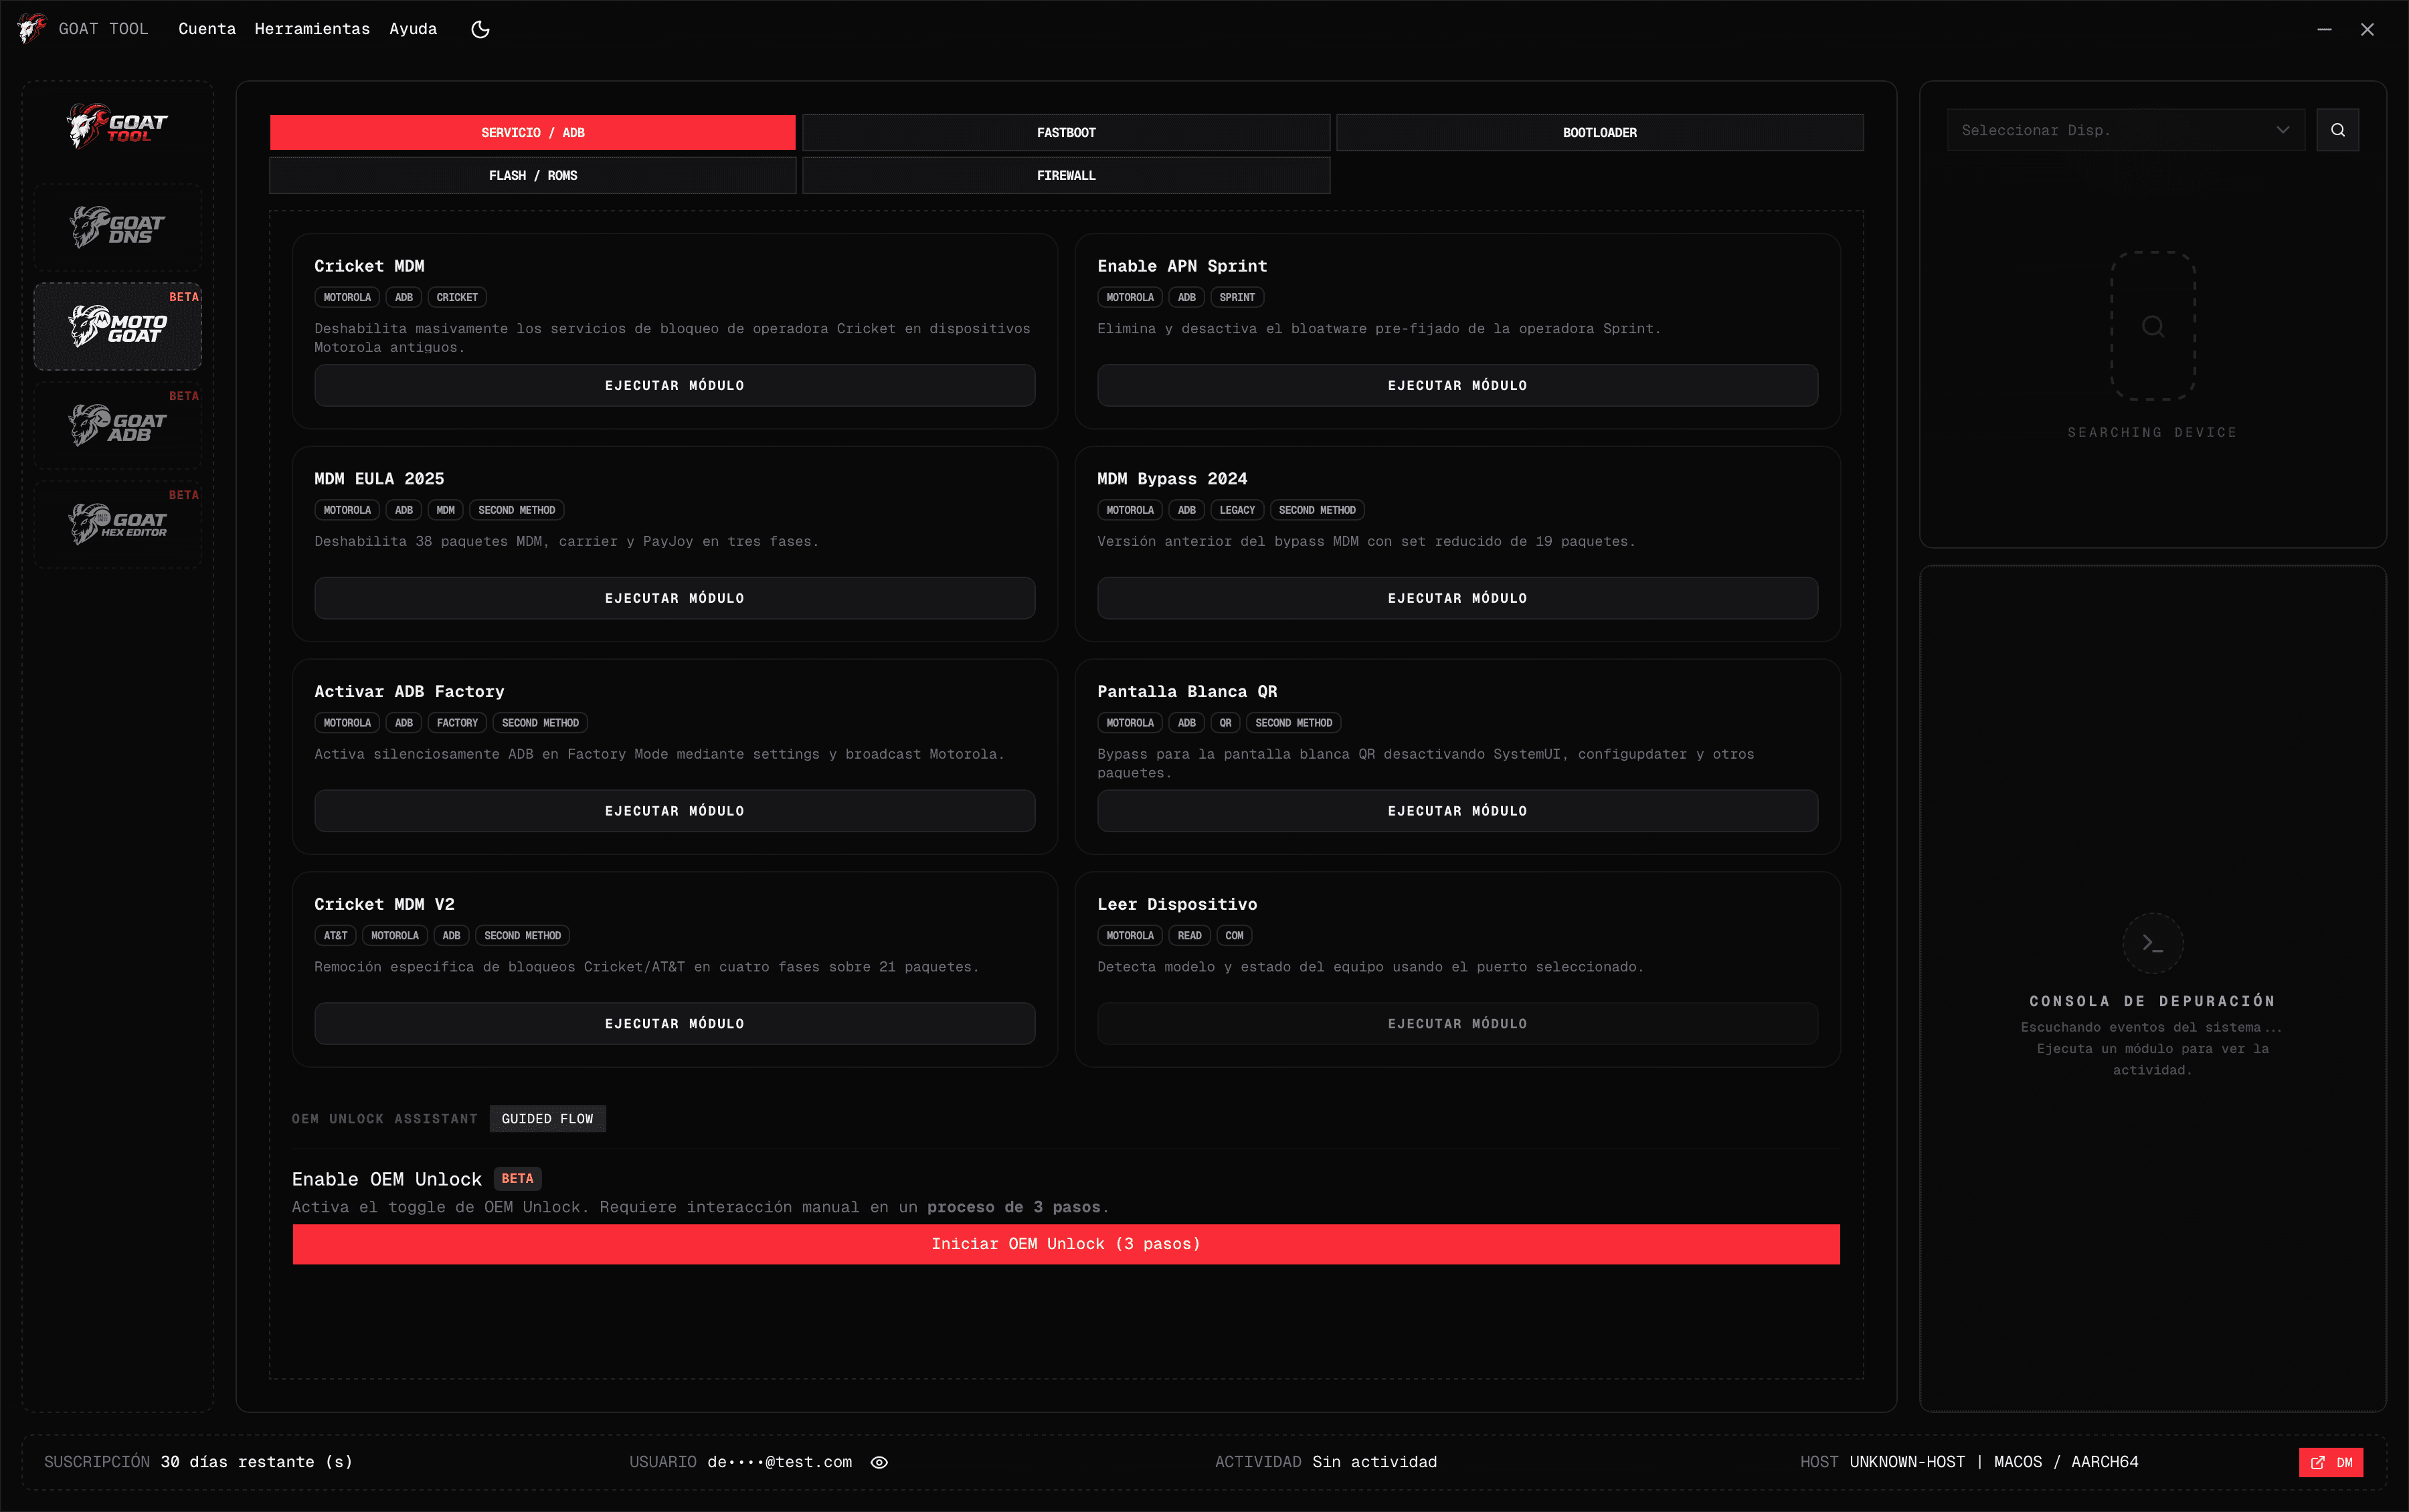The height and width of the screenshot is (1512, 2409).
Task: Expand the Seleccionar Disp. dropdown
Action: (2125, 130)
